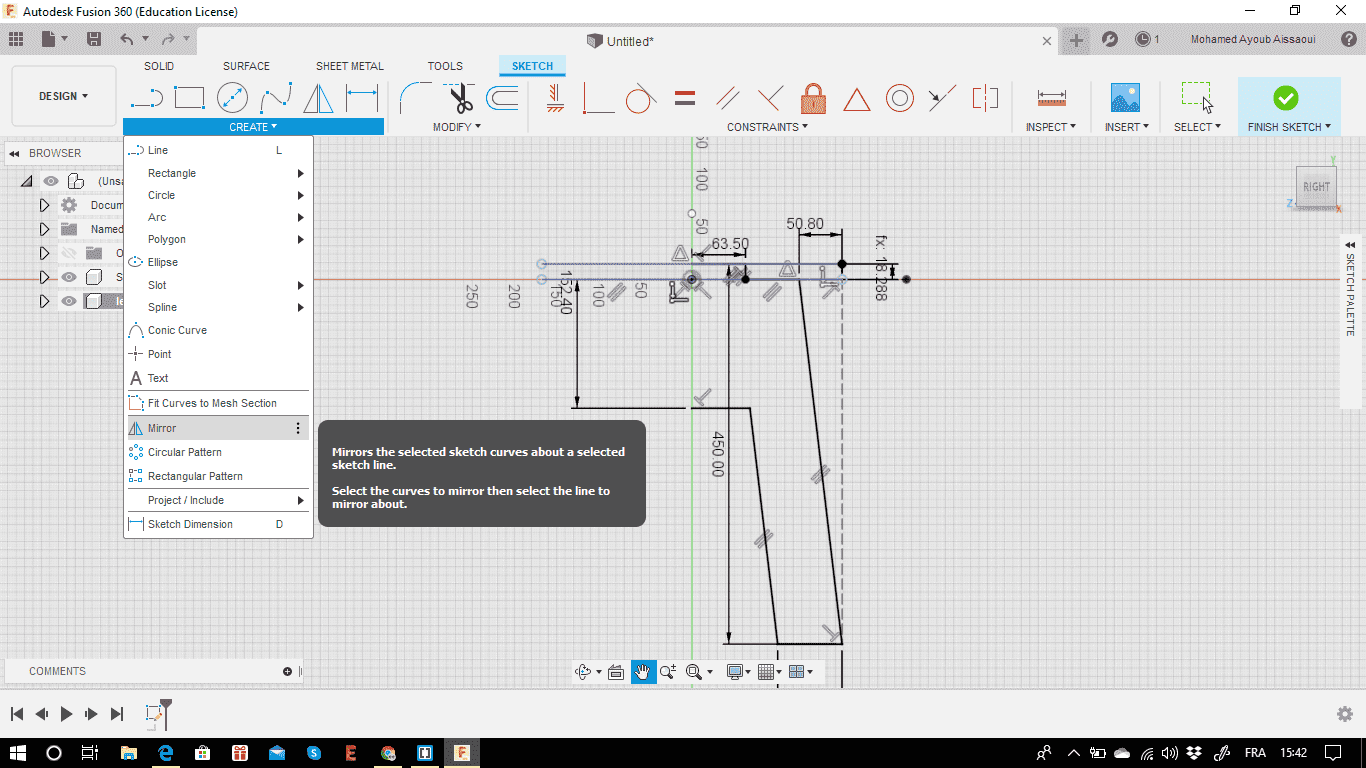
Task: Open Chrome from the Windows taskbar
Action: (x=388, y=752)
